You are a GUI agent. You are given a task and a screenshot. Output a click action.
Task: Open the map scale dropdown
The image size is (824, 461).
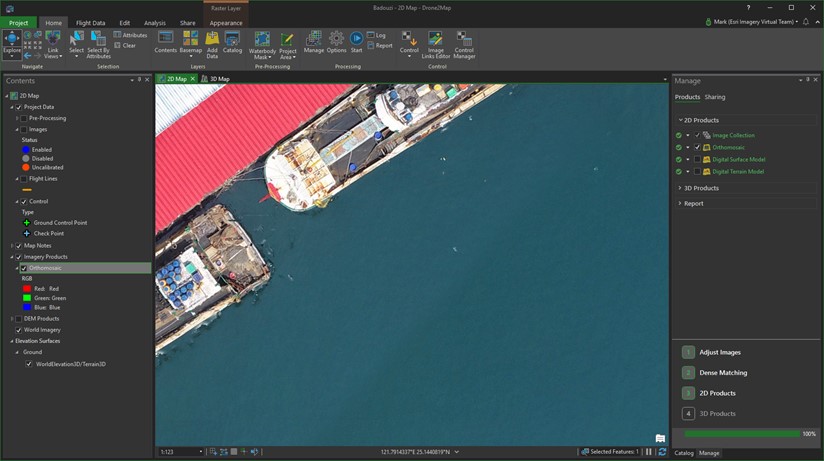[x=200, y=452]
